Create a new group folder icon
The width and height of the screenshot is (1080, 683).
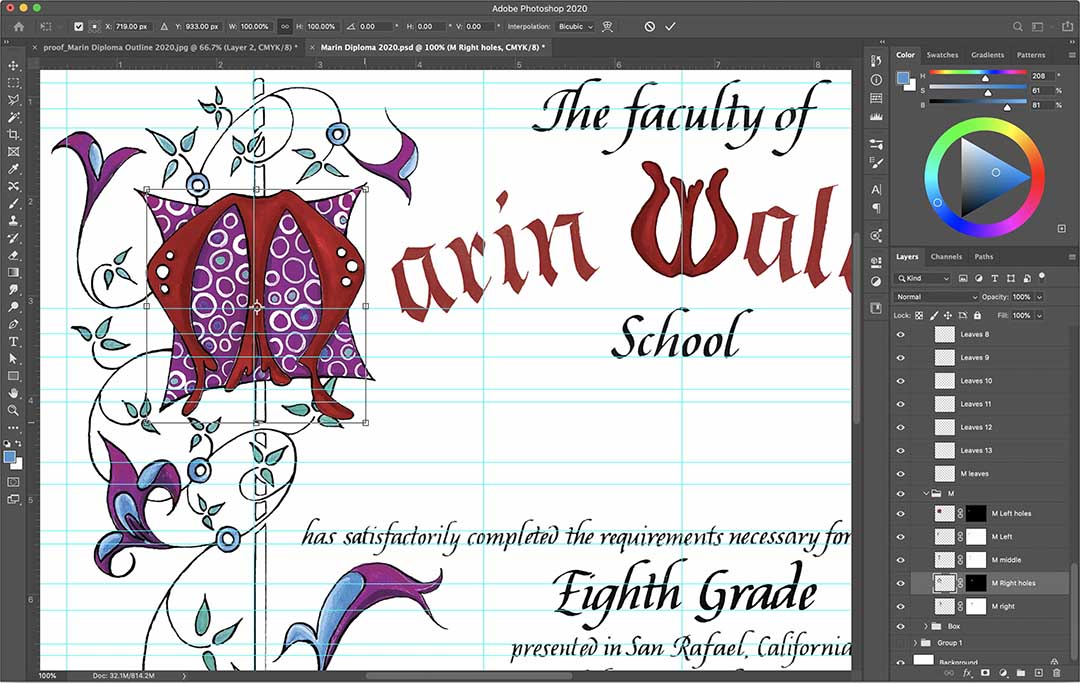click(1021, 673)
